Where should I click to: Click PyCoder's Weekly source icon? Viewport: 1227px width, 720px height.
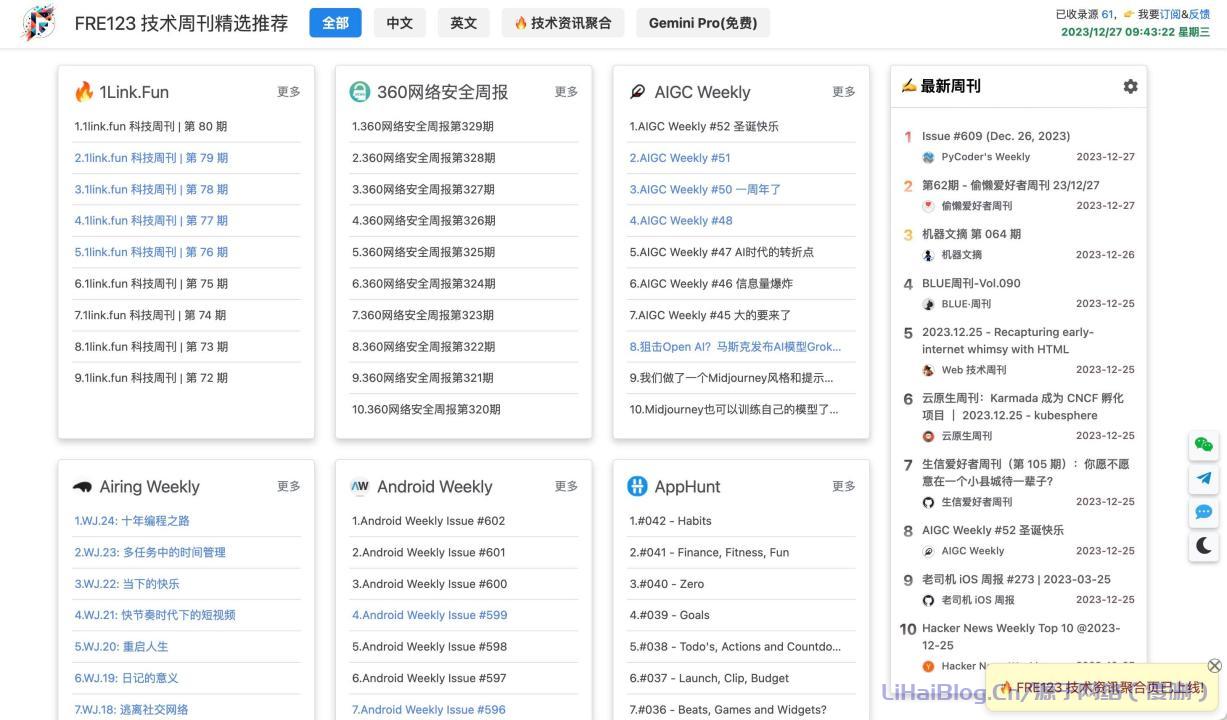click(x=928, y=157)
